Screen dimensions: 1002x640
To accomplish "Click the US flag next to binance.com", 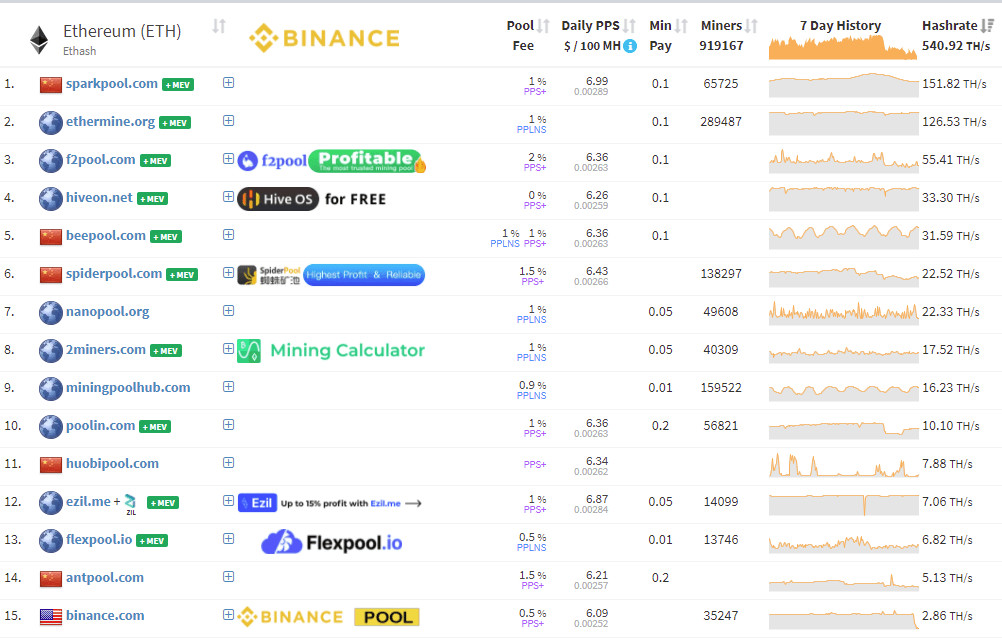I will pos(51,616).
